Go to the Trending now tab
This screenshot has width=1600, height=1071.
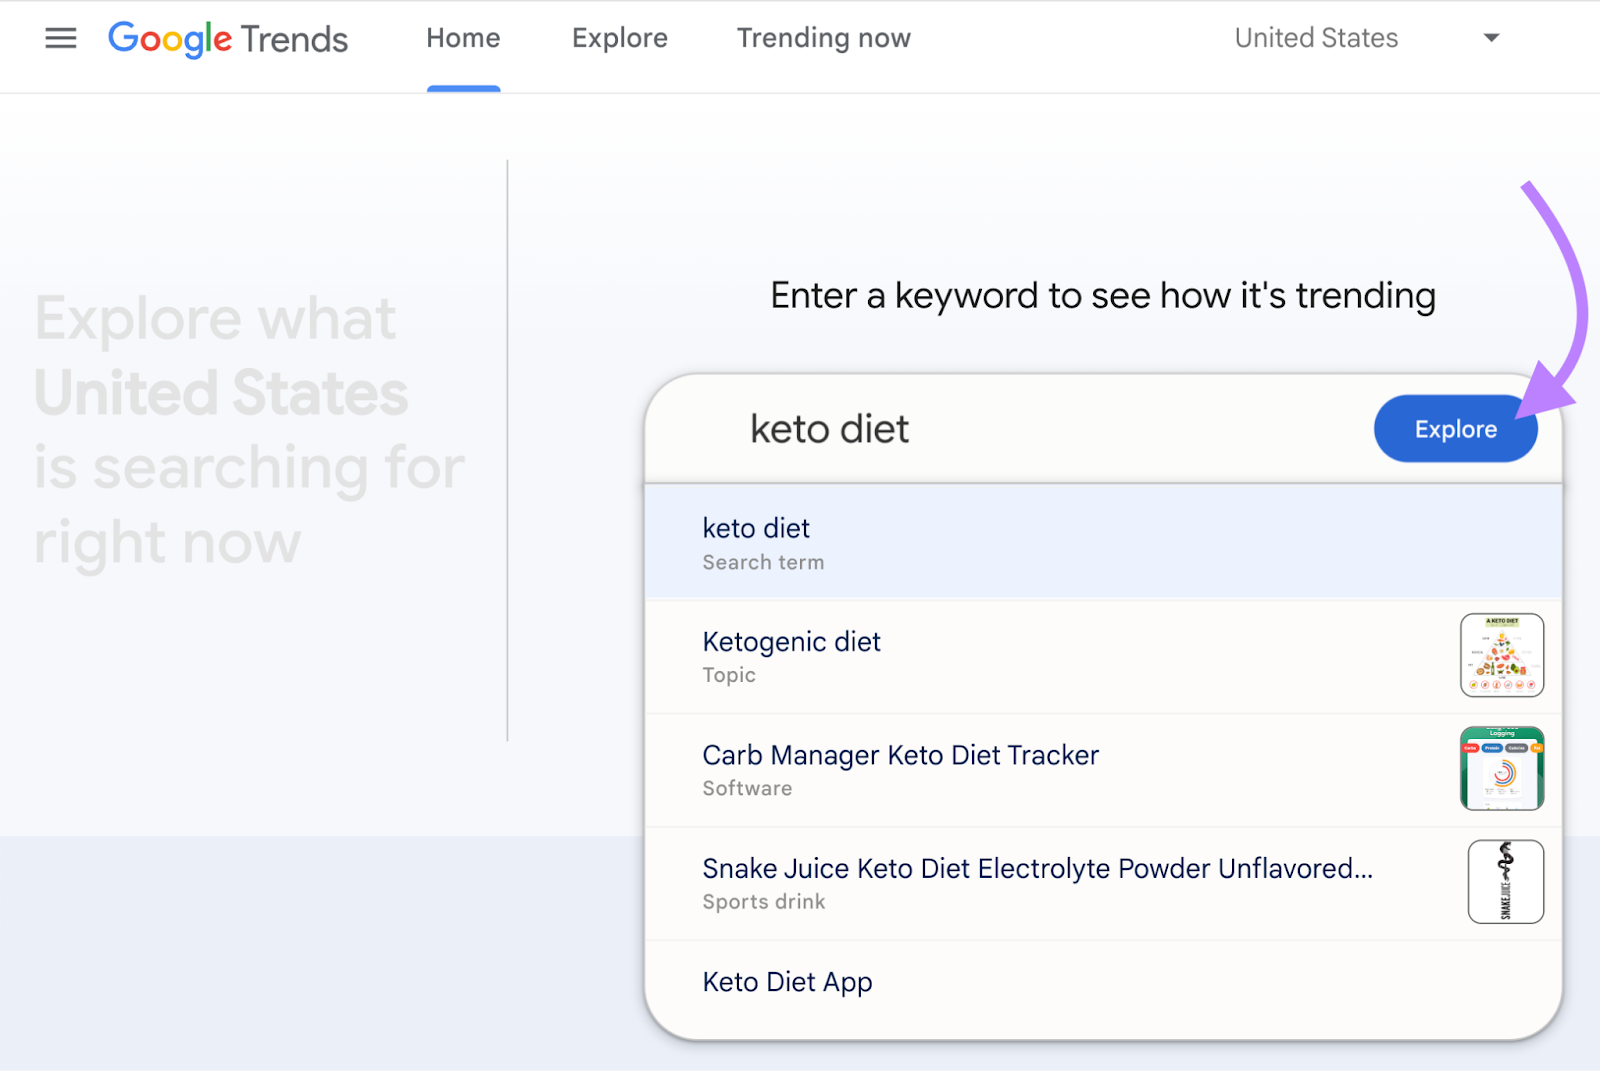click(824, 38)
